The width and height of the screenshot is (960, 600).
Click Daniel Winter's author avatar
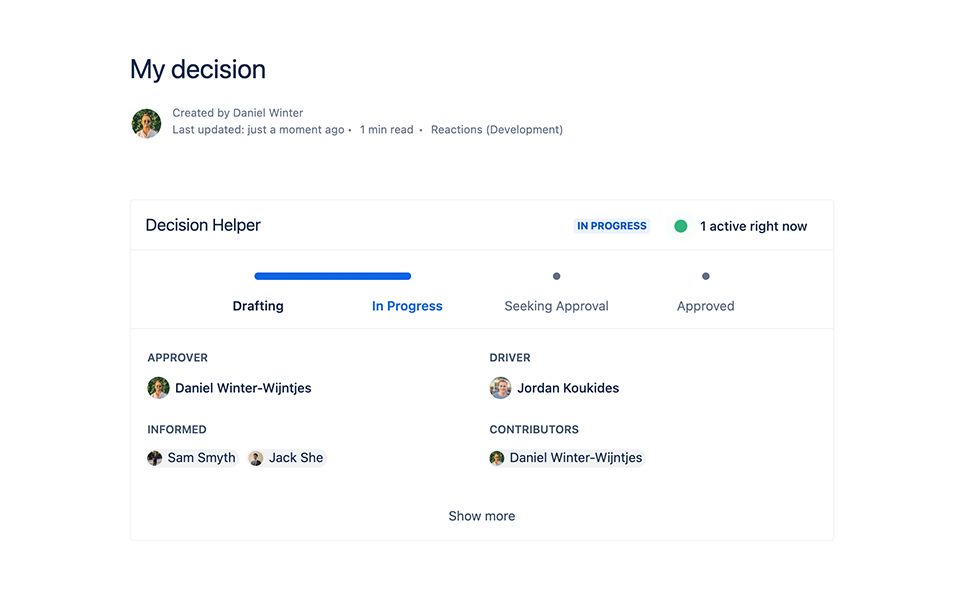tap(146, 123)
